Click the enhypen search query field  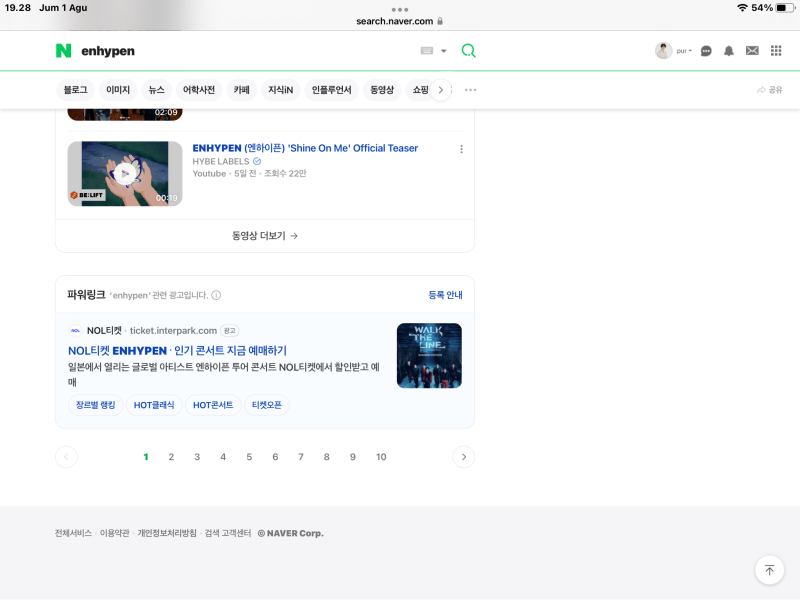[247, 51]
